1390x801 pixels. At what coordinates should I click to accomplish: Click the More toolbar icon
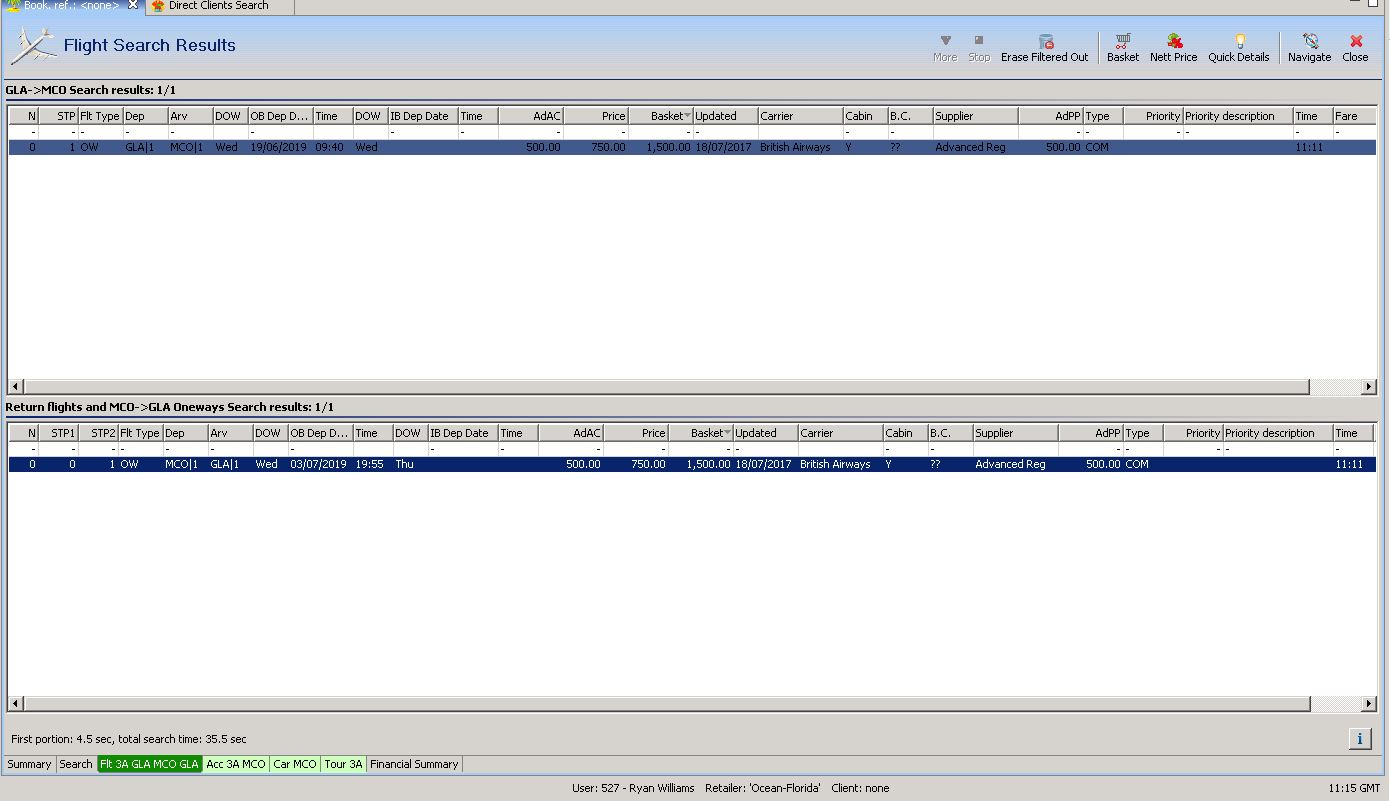(x=945, y=48)
